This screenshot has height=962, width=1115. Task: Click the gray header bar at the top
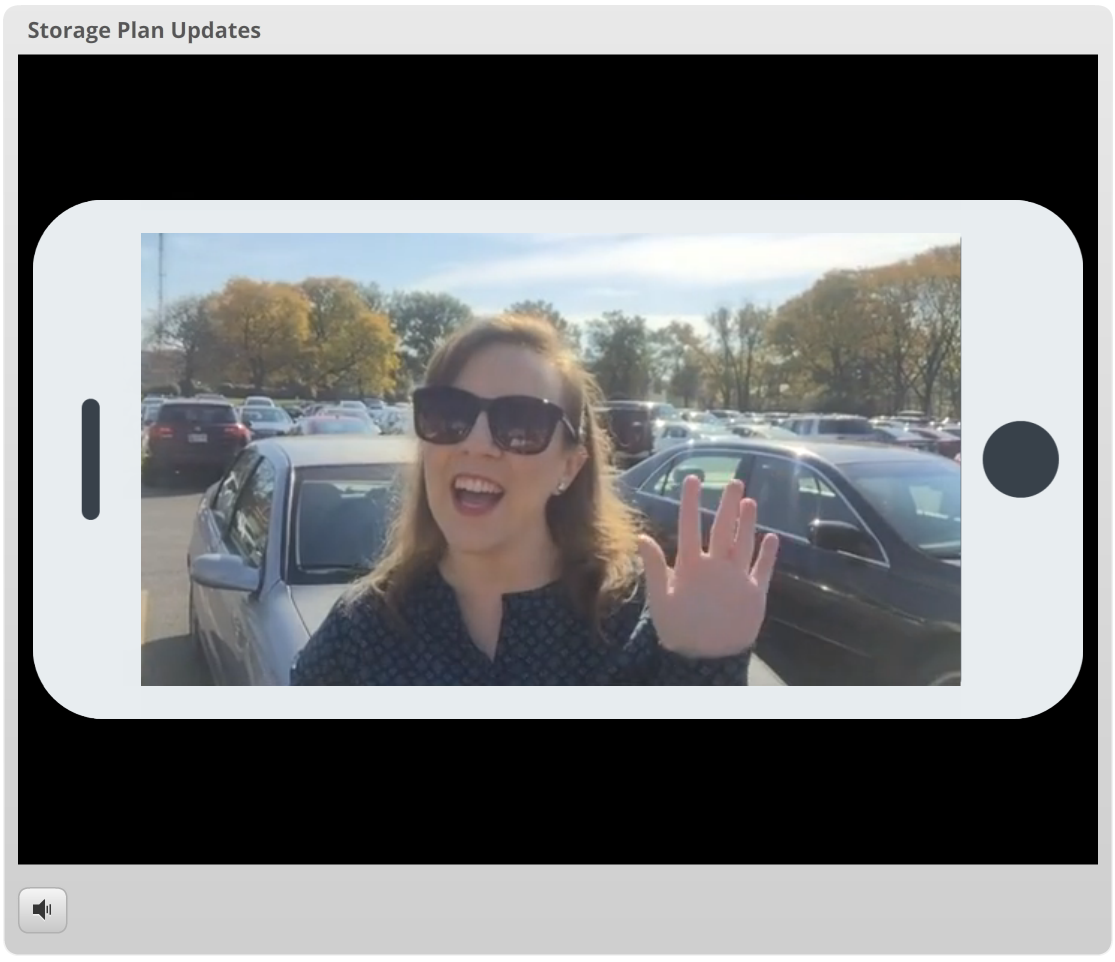557,30
